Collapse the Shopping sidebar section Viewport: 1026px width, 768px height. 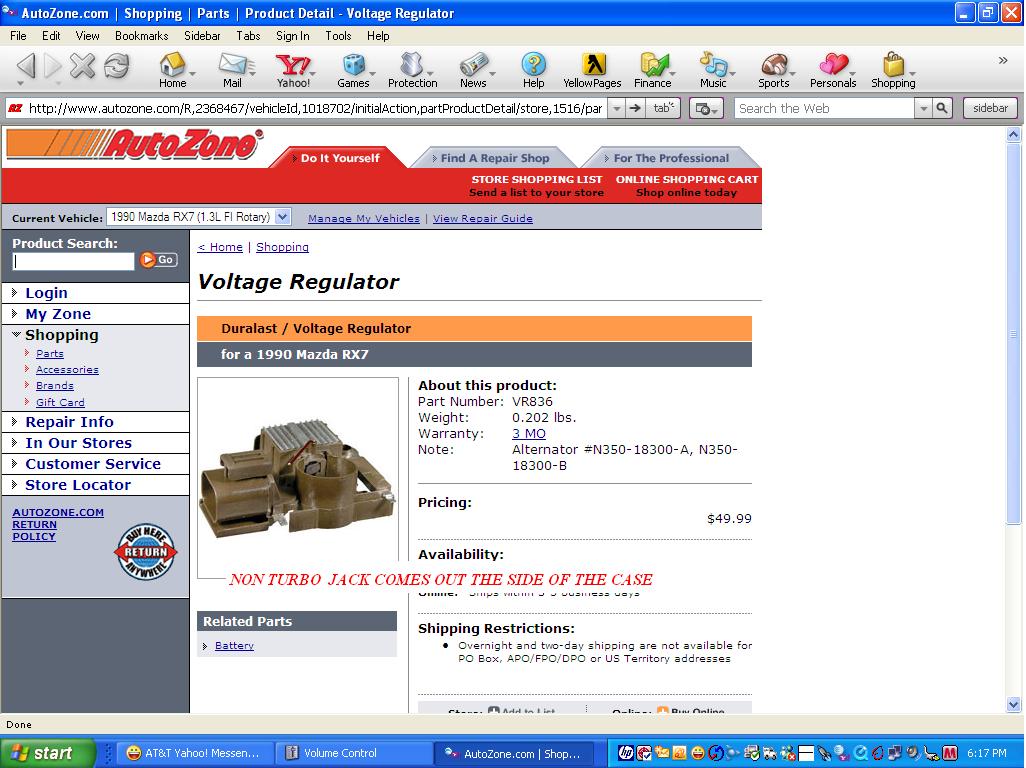click(16, 335)
